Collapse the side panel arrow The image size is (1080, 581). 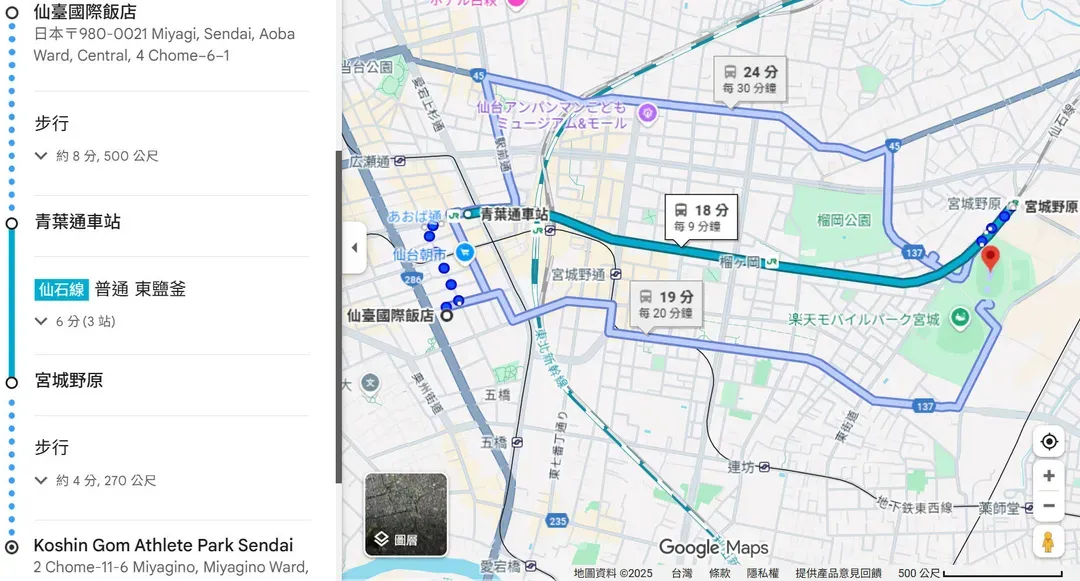[354, 248]
